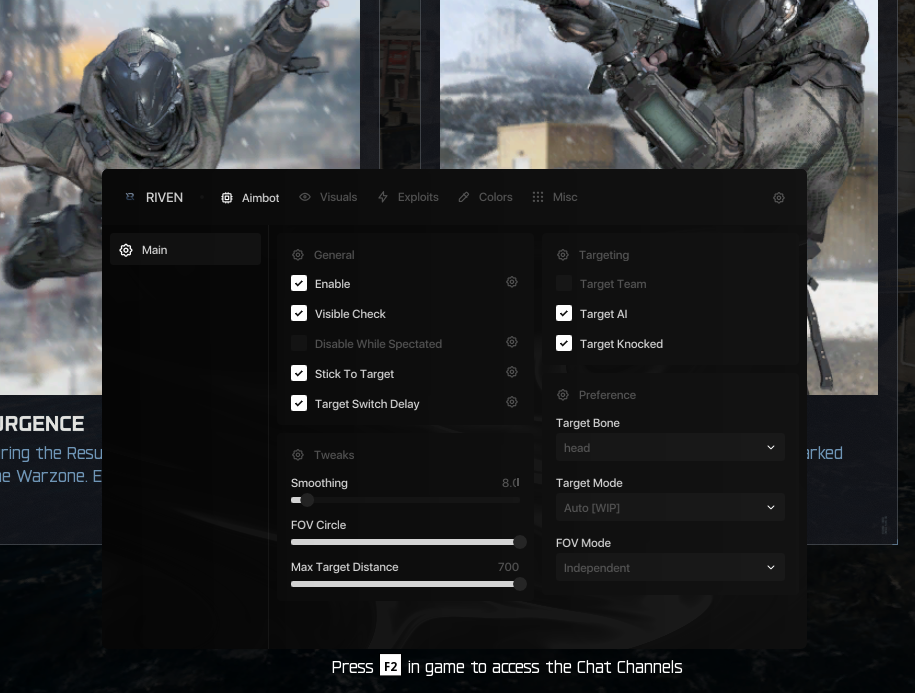Click the Preference section heading
This screenshot has width=915, height=693.
[x=607, y=395]
